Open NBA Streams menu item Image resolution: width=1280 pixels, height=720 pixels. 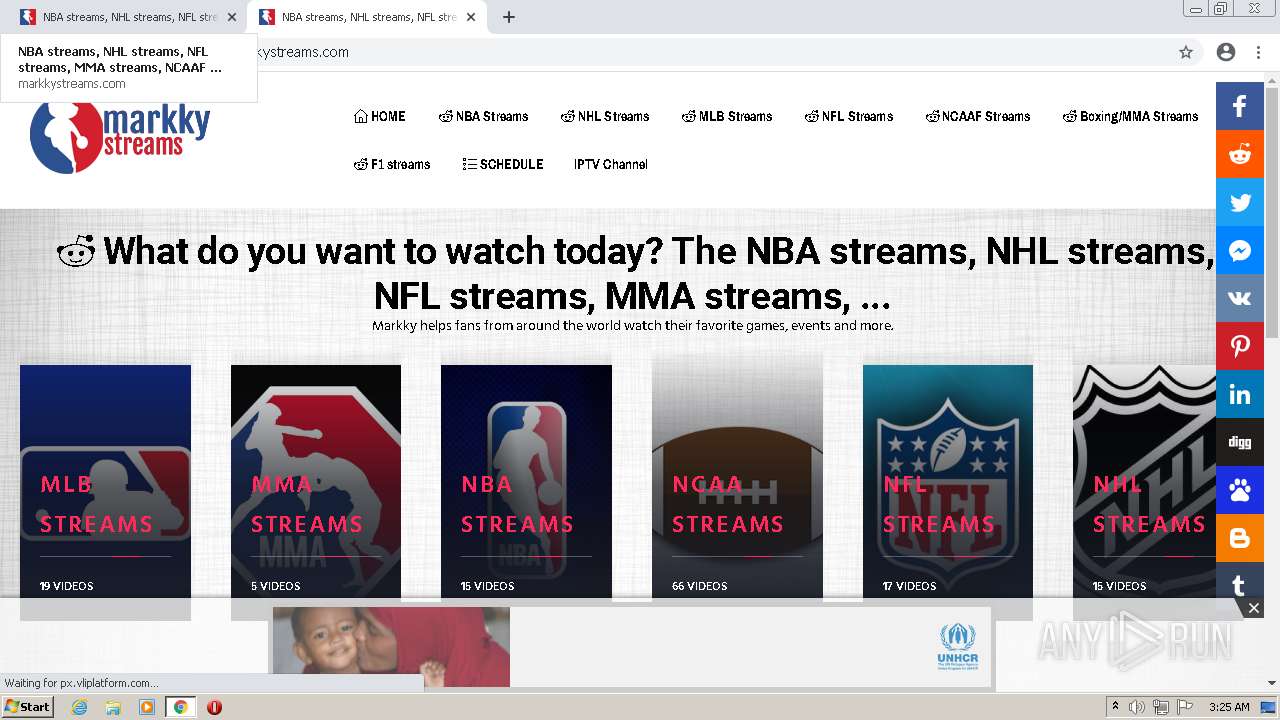(x=483, y=116)
